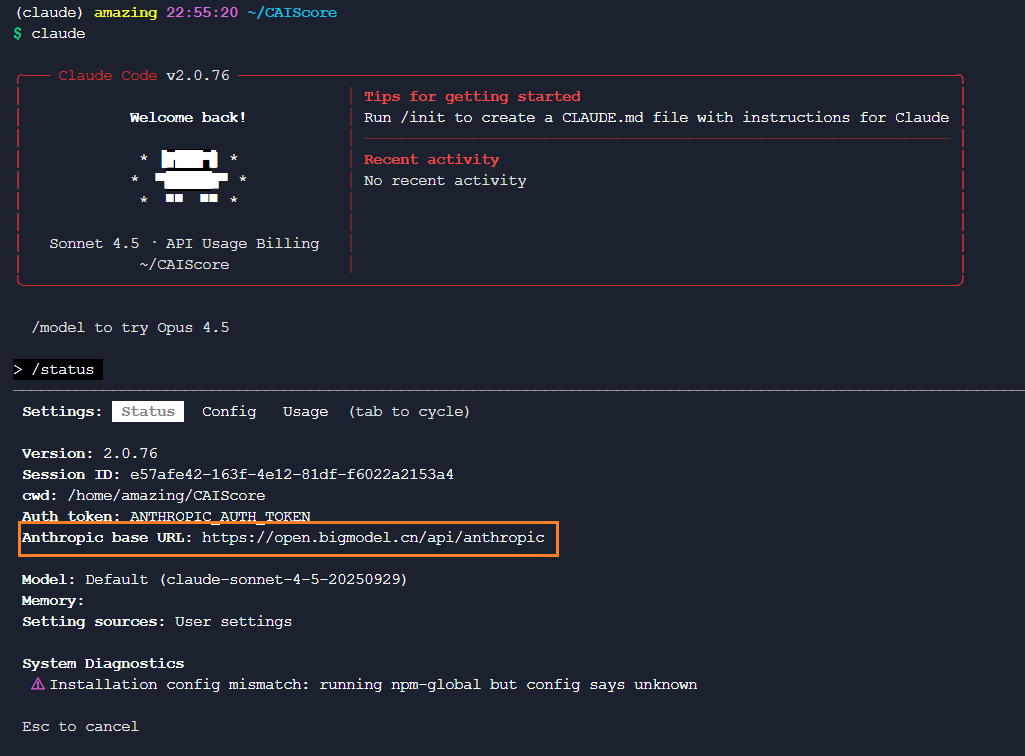
Task: Click the System Diagnostics heading
Action: [103, 663]
